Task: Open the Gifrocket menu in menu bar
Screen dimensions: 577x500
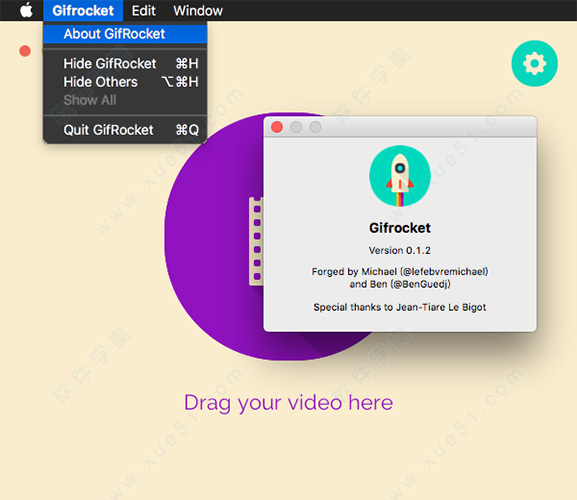Action: 83,11
